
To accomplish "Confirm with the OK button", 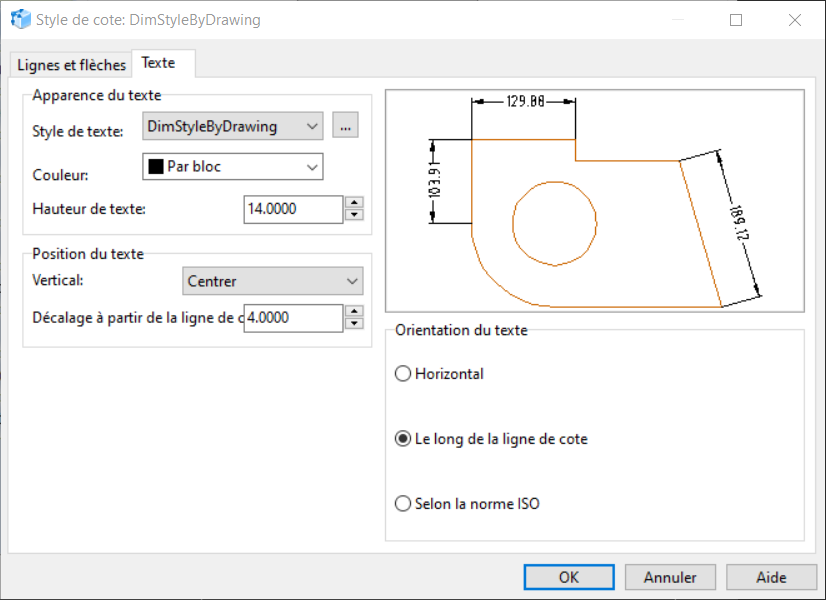I will coord(568,577).
